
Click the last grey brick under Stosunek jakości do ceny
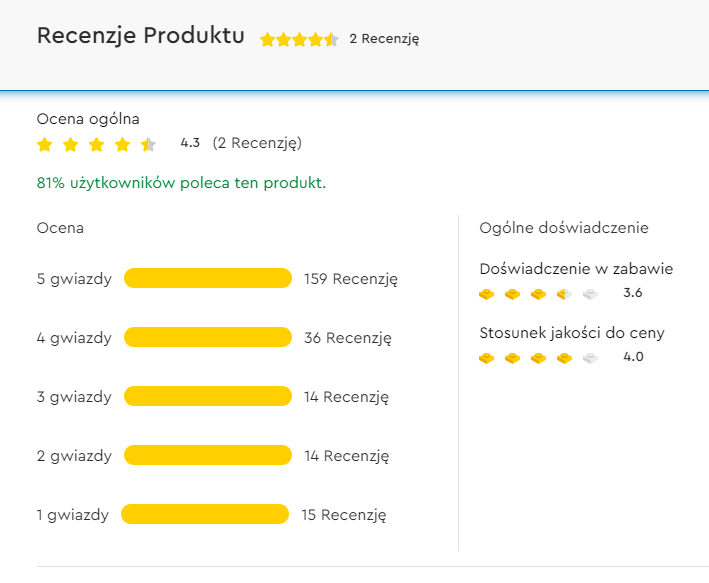590,358
